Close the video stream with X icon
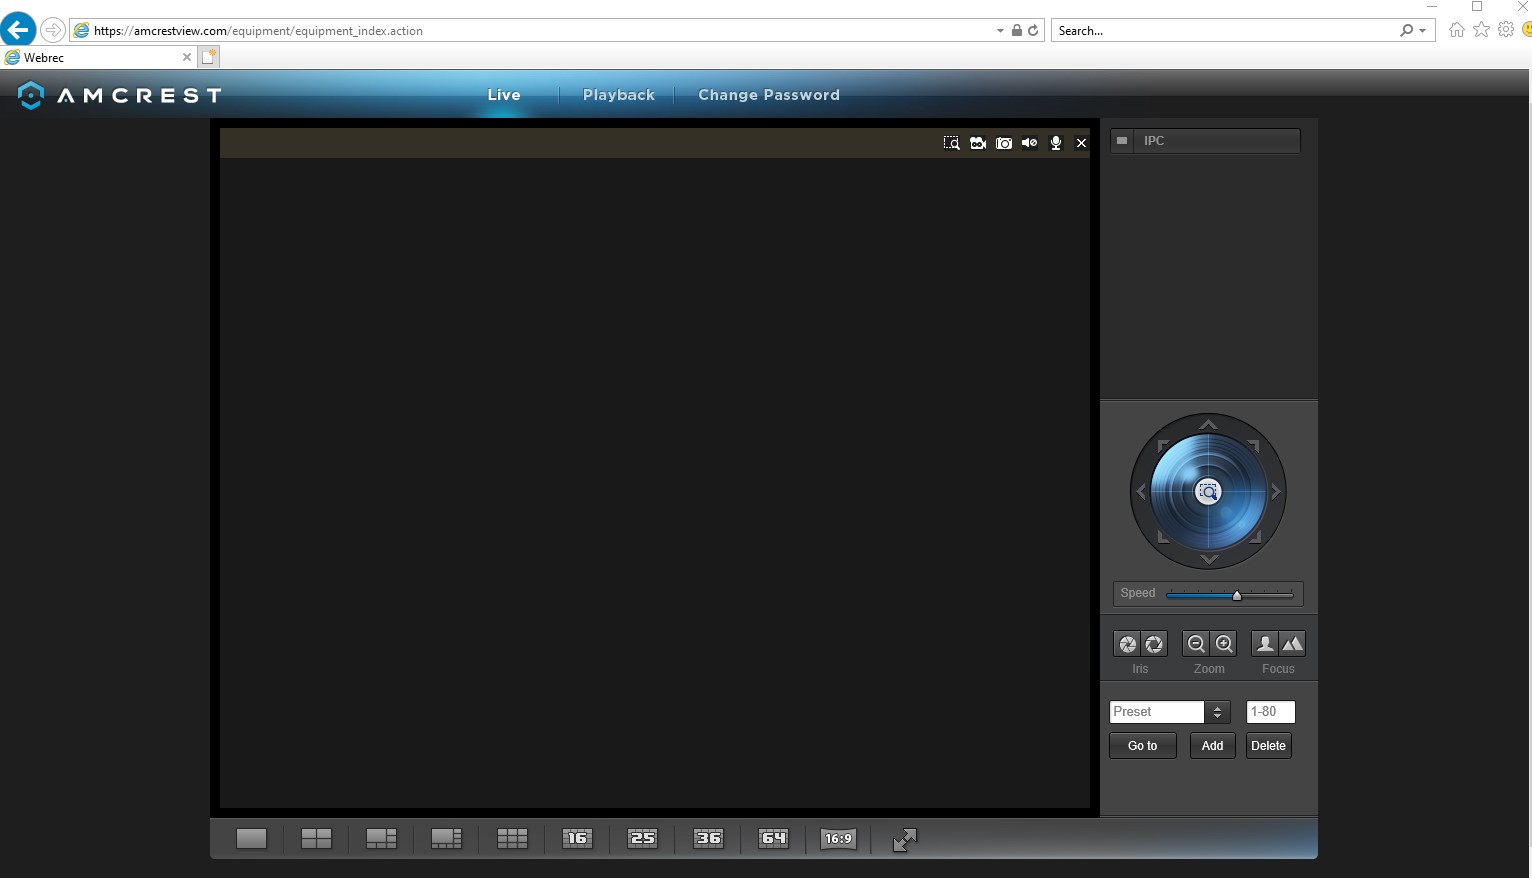This screenshot has width=1532, height=878. coord(1081,143)
